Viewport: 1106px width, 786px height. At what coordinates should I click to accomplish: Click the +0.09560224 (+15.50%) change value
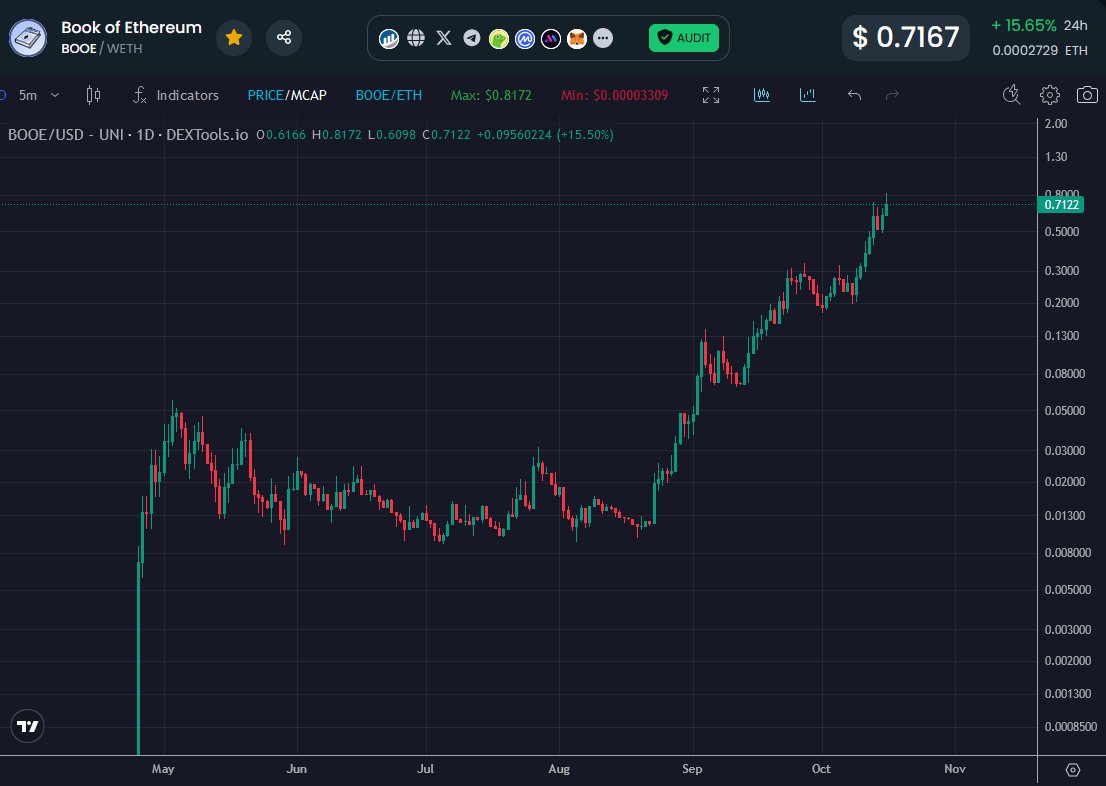coord(545,135)
